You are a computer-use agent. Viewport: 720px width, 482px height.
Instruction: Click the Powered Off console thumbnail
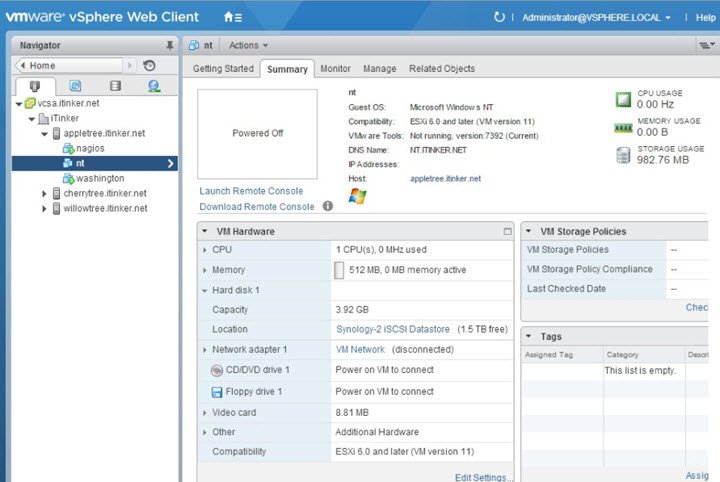point(257,134)
